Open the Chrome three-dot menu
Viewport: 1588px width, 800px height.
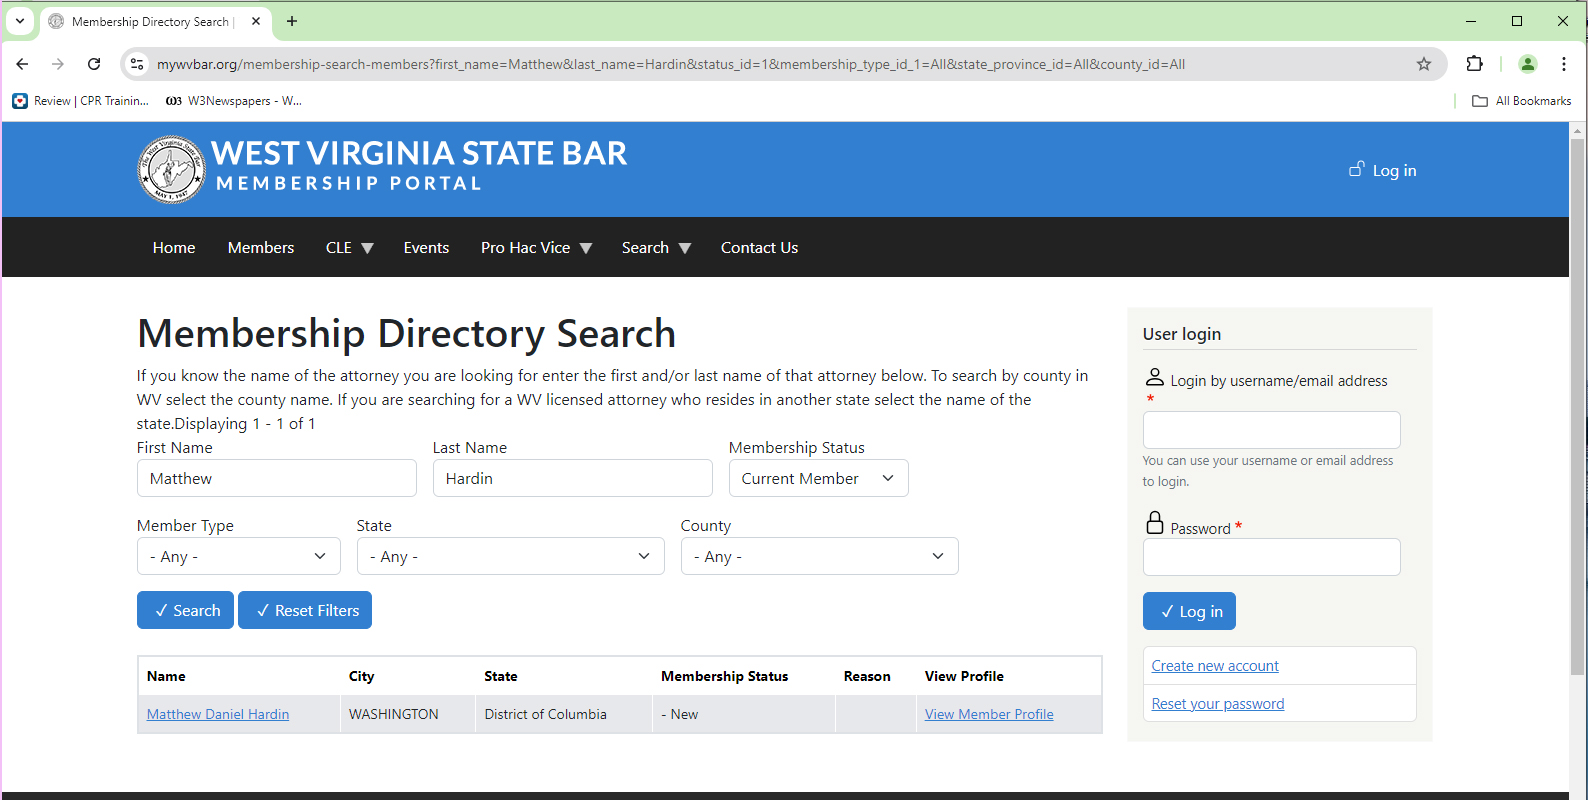click(1564, 64)
